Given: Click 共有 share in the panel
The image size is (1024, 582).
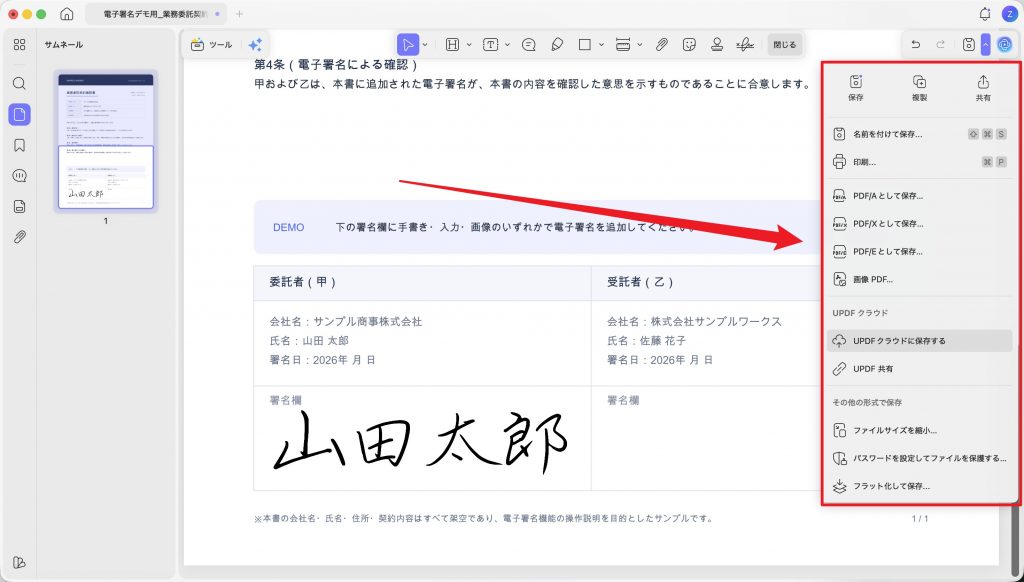Looking at the screenshot, I should point(983,88).
